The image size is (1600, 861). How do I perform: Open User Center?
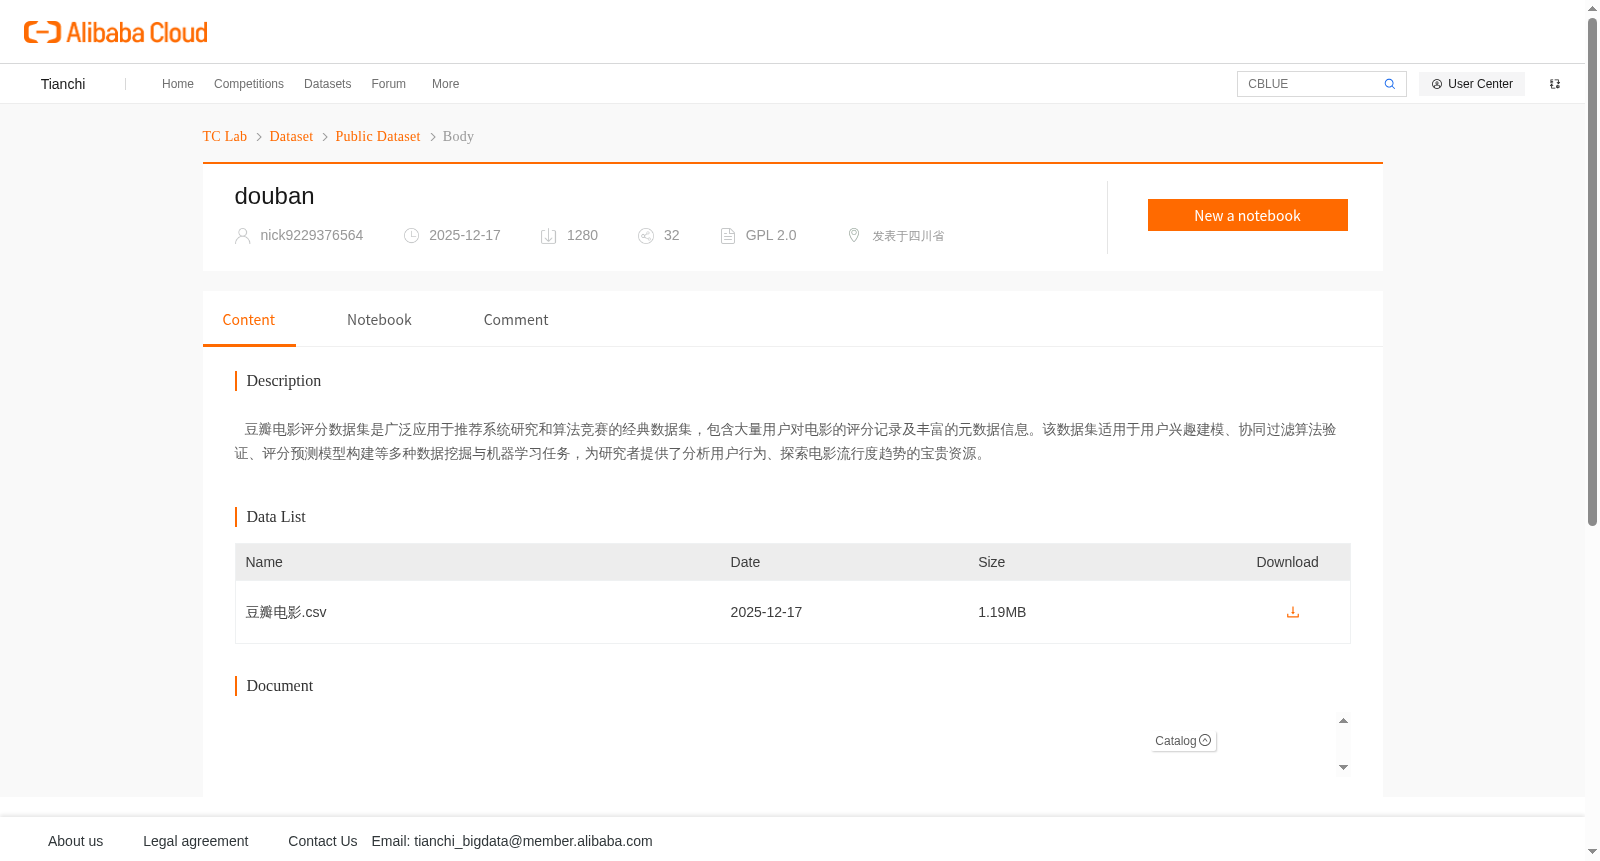point(1472,84)
